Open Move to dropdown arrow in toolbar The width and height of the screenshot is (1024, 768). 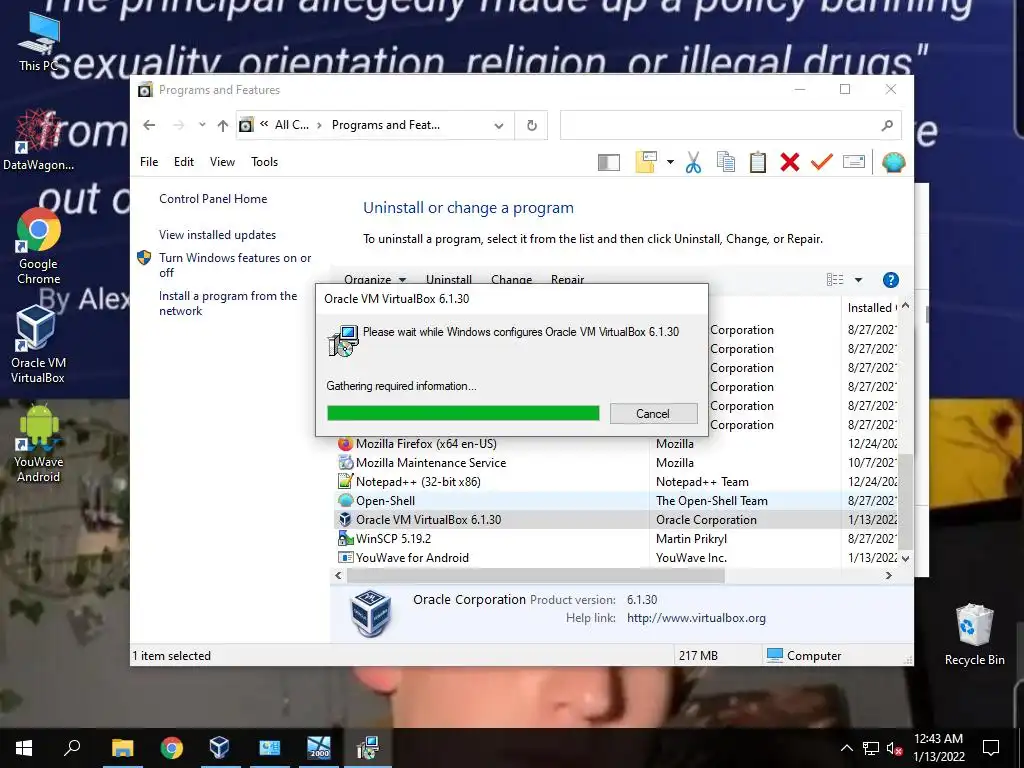point(670,162)
